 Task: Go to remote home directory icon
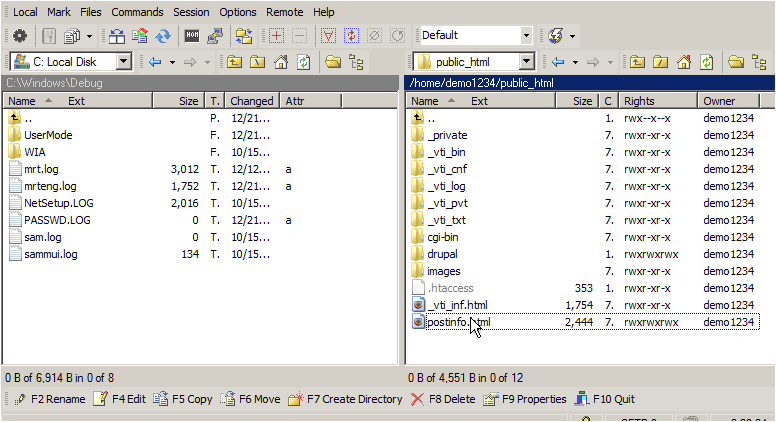(684, 62)
